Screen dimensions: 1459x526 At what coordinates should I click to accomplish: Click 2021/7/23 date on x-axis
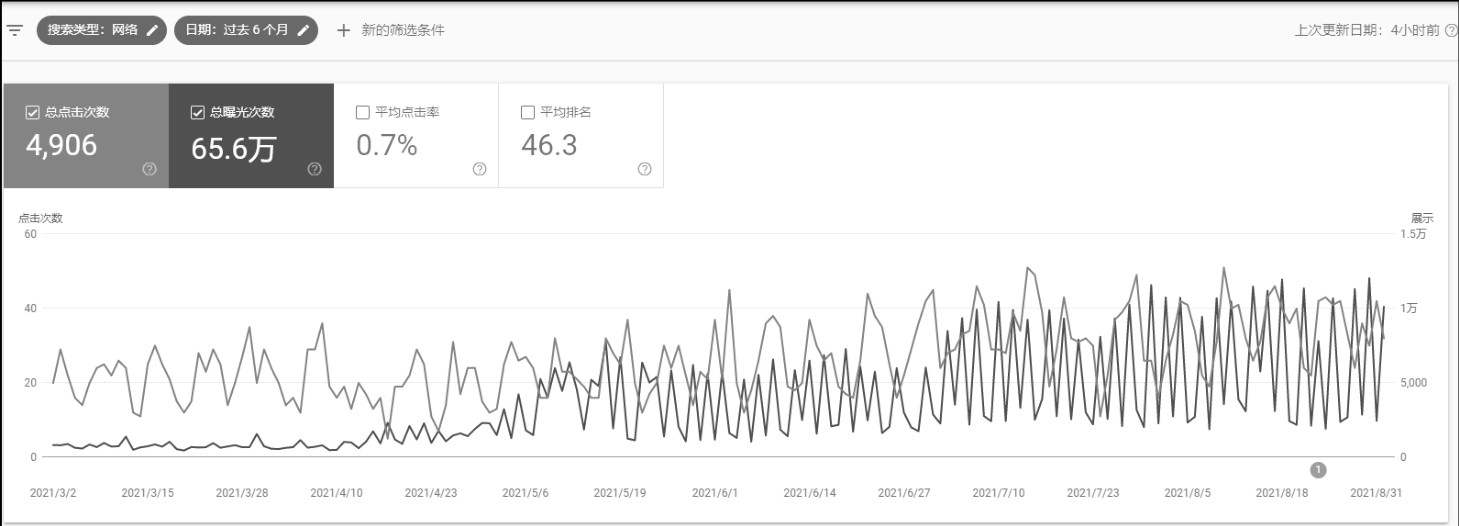1093,493
